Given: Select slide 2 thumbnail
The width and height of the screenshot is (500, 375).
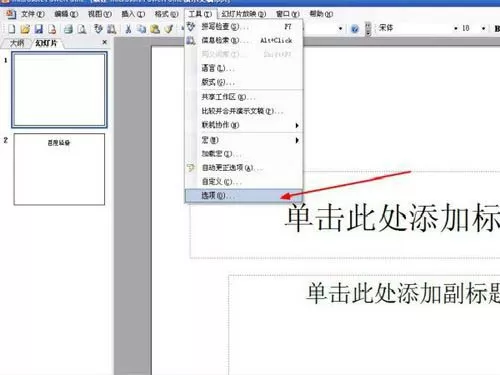Looking at the screenshot, I should pyautogui.click(x=59, y=169).
